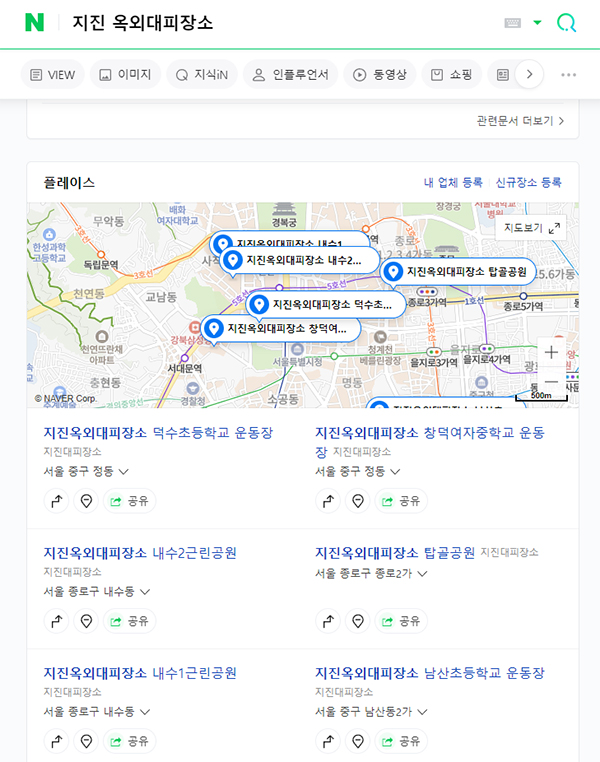Show 탑골공원 location pin
The image size is (600, 762).
pyautogui.click(x=358, y=621)
